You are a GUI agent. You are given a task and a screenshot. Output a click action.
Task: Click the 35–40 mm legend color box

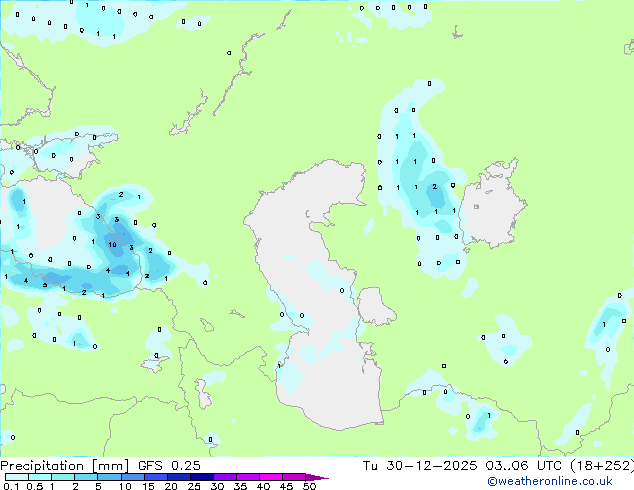click(x=248, y=477)
